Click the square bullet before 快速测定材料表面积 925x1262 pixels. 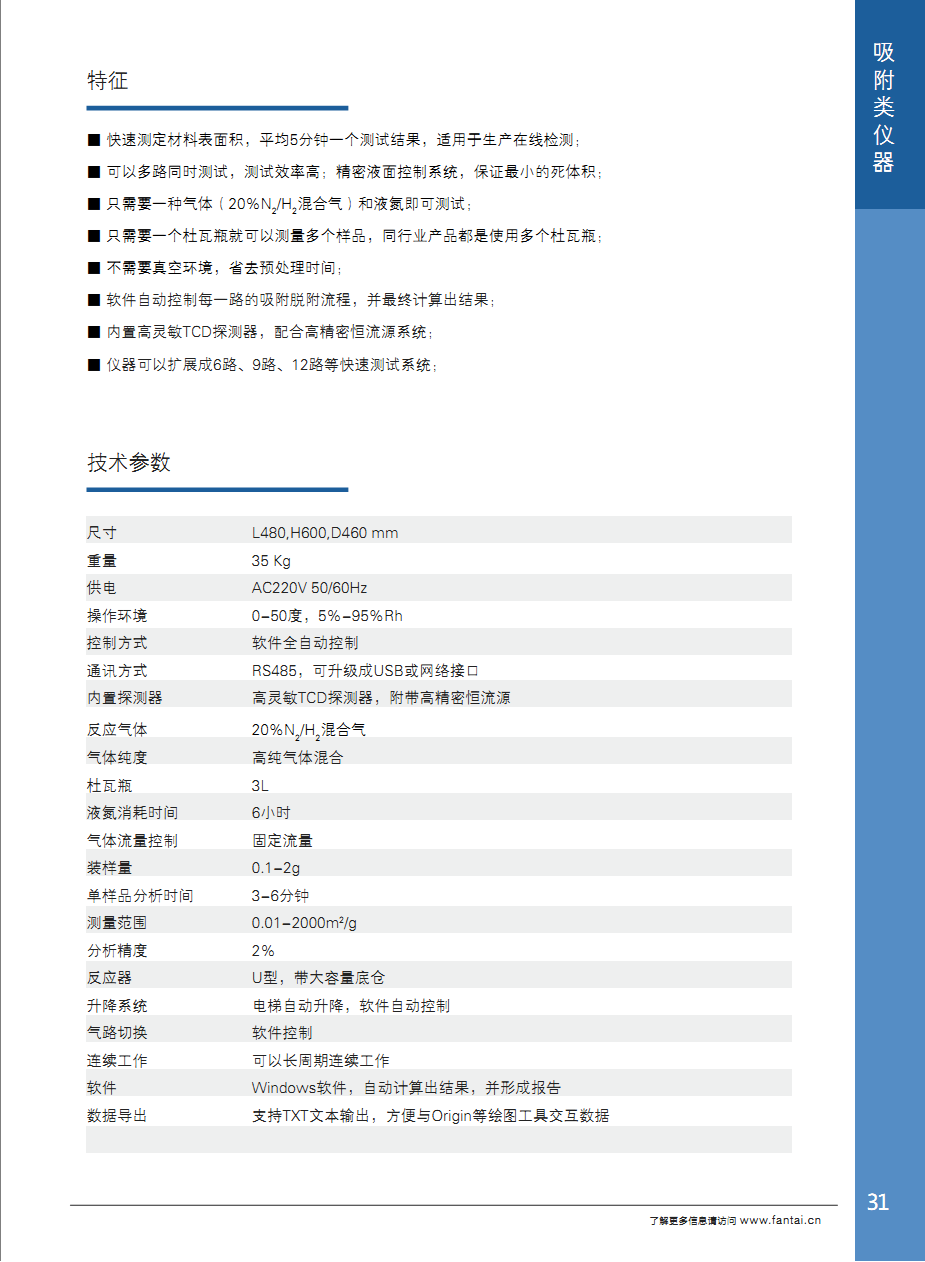[94, 139]
